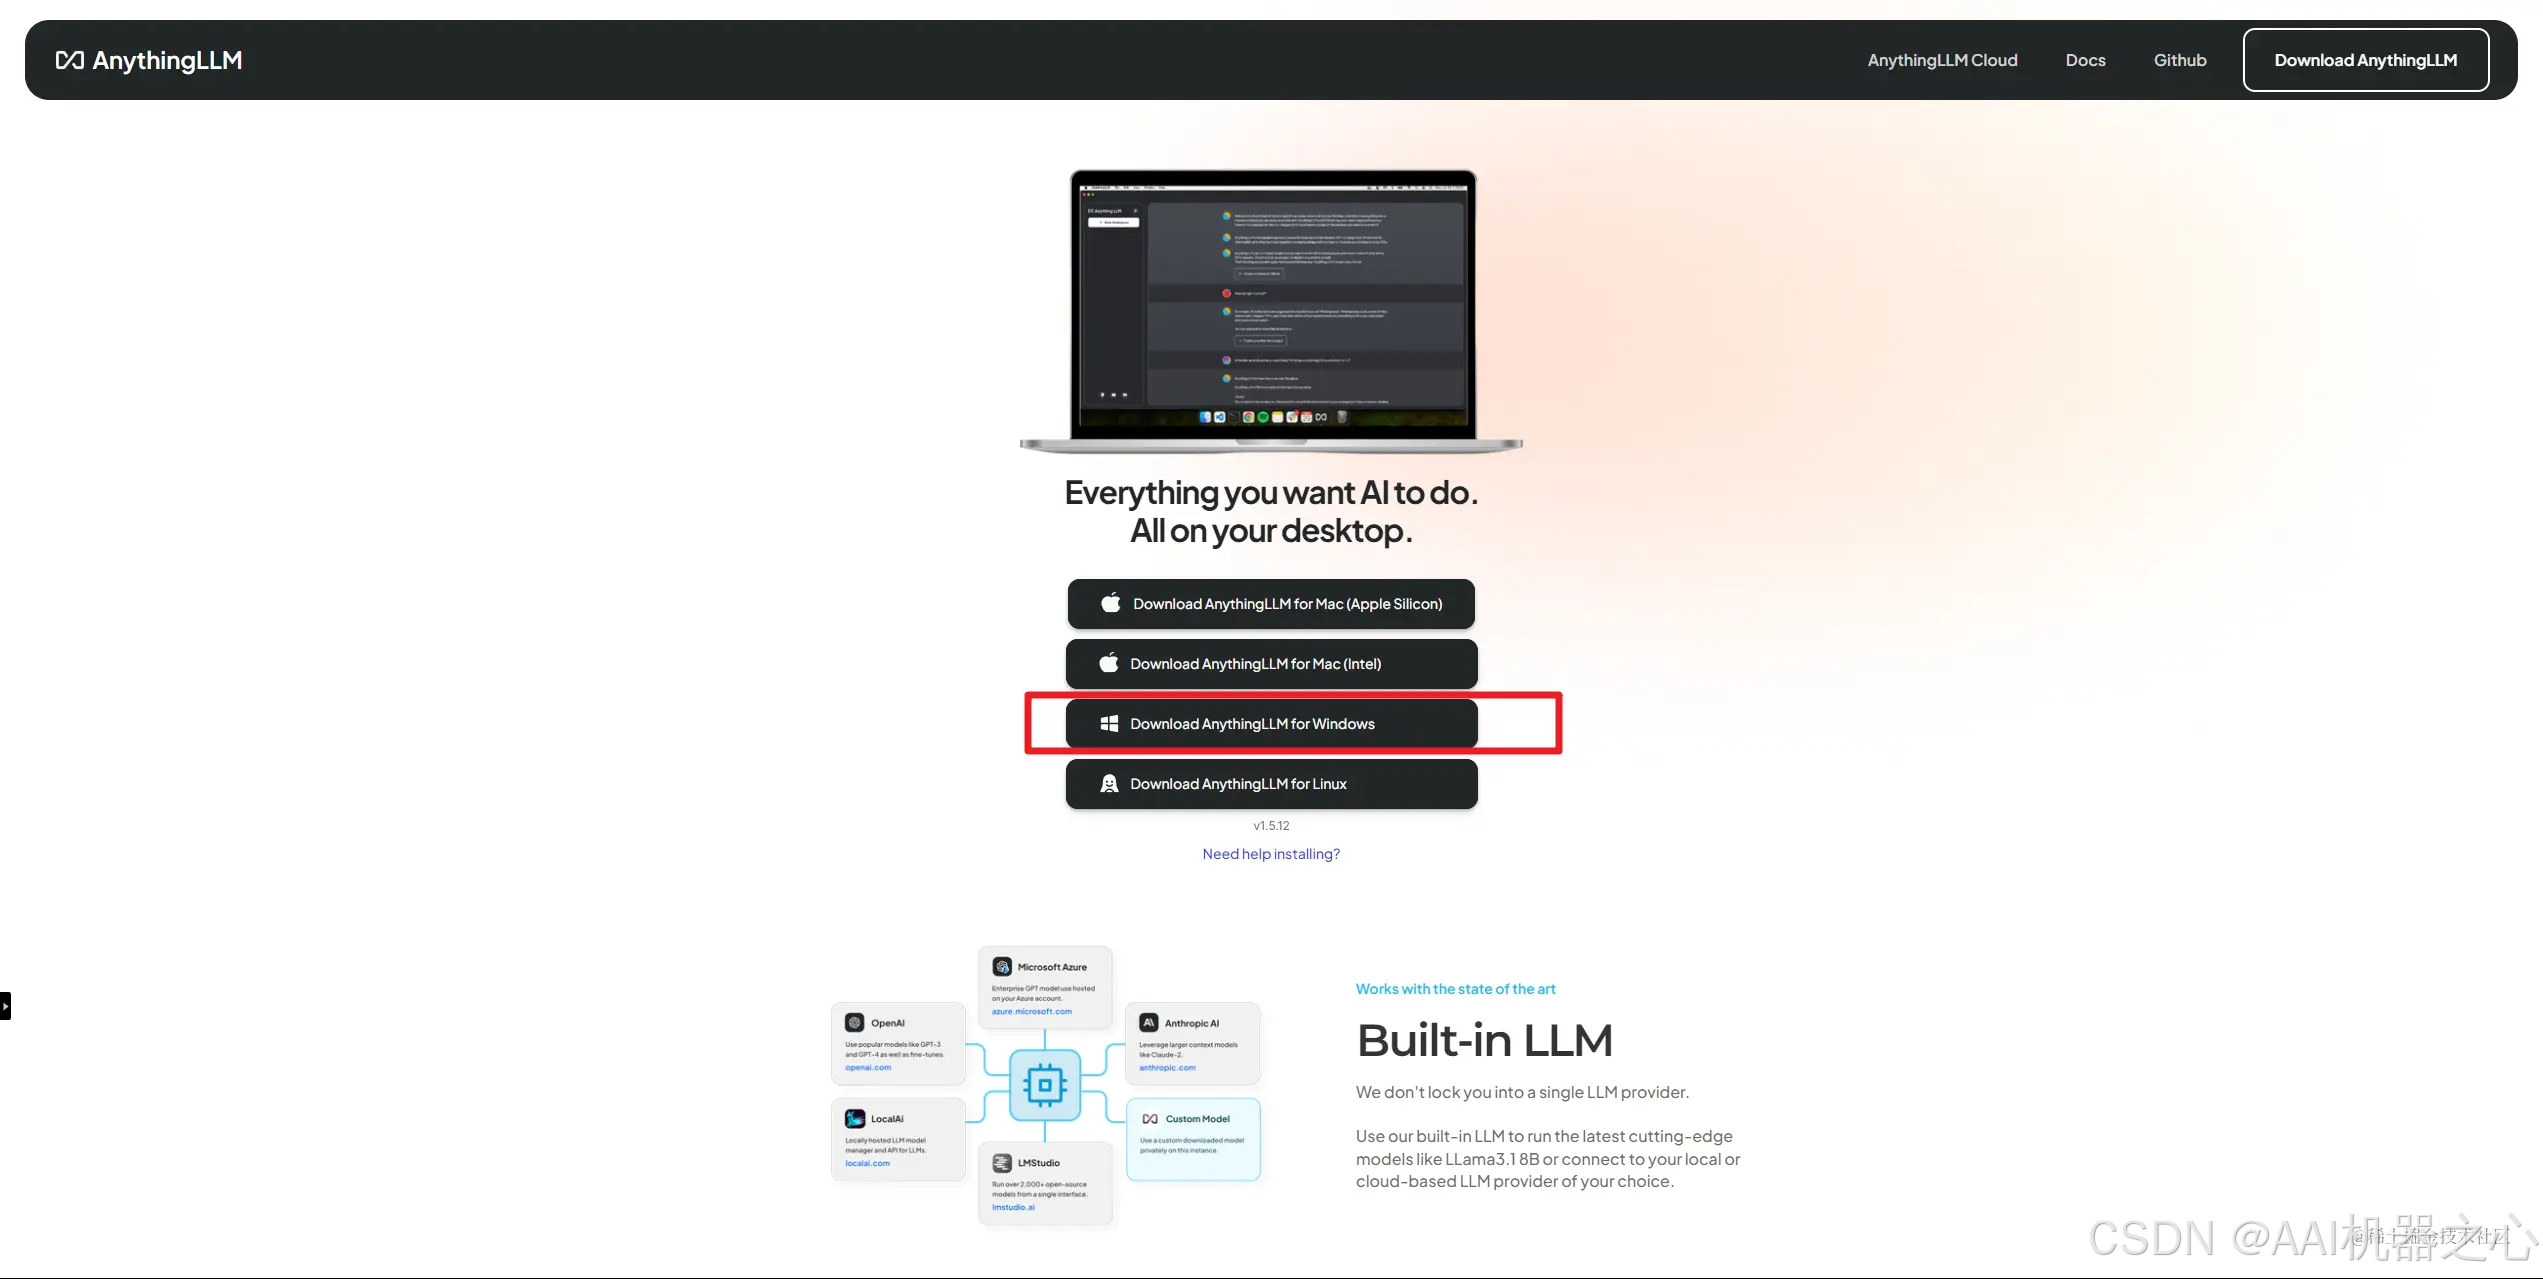
Task: Open the AnythingLLM Cloud menu item
Action: 1942,60
